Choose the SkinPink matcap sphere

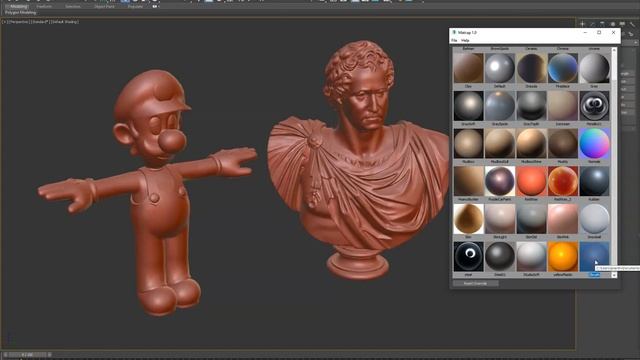point(562,219)
